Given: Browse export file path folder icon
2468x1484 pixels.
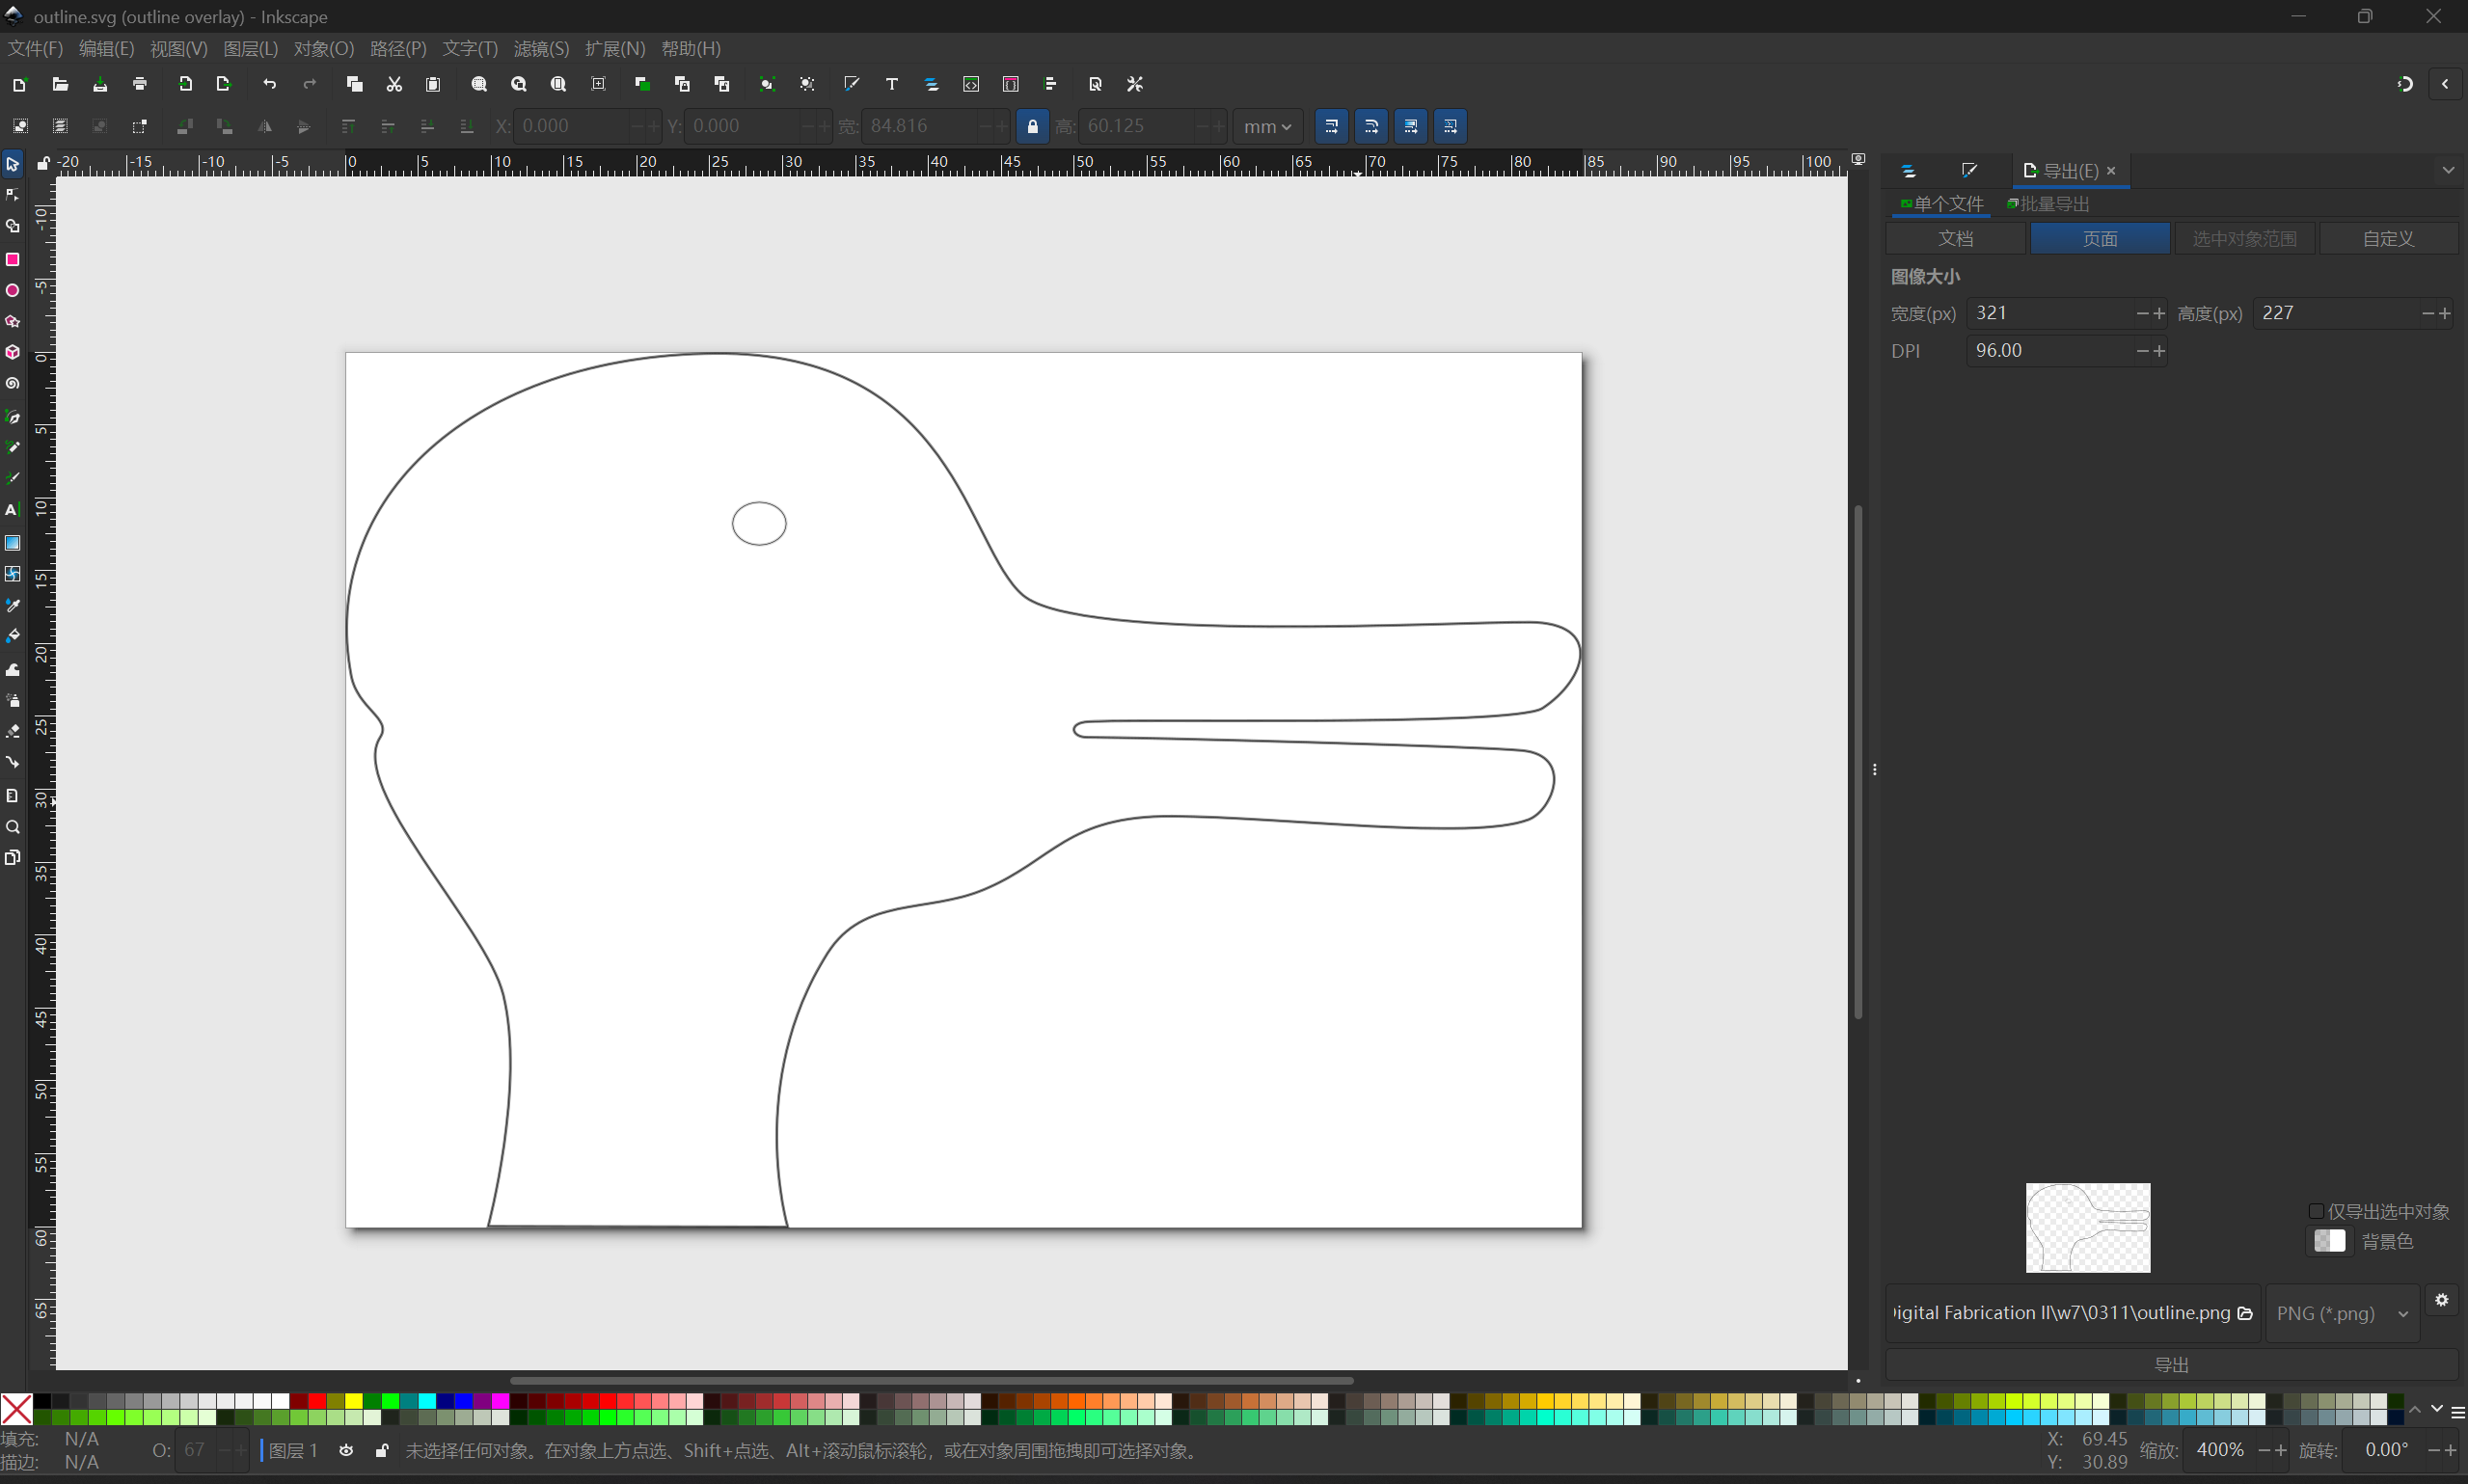Looking at the screenshot, I should pyautogui.click(x=2245, y=1313).
